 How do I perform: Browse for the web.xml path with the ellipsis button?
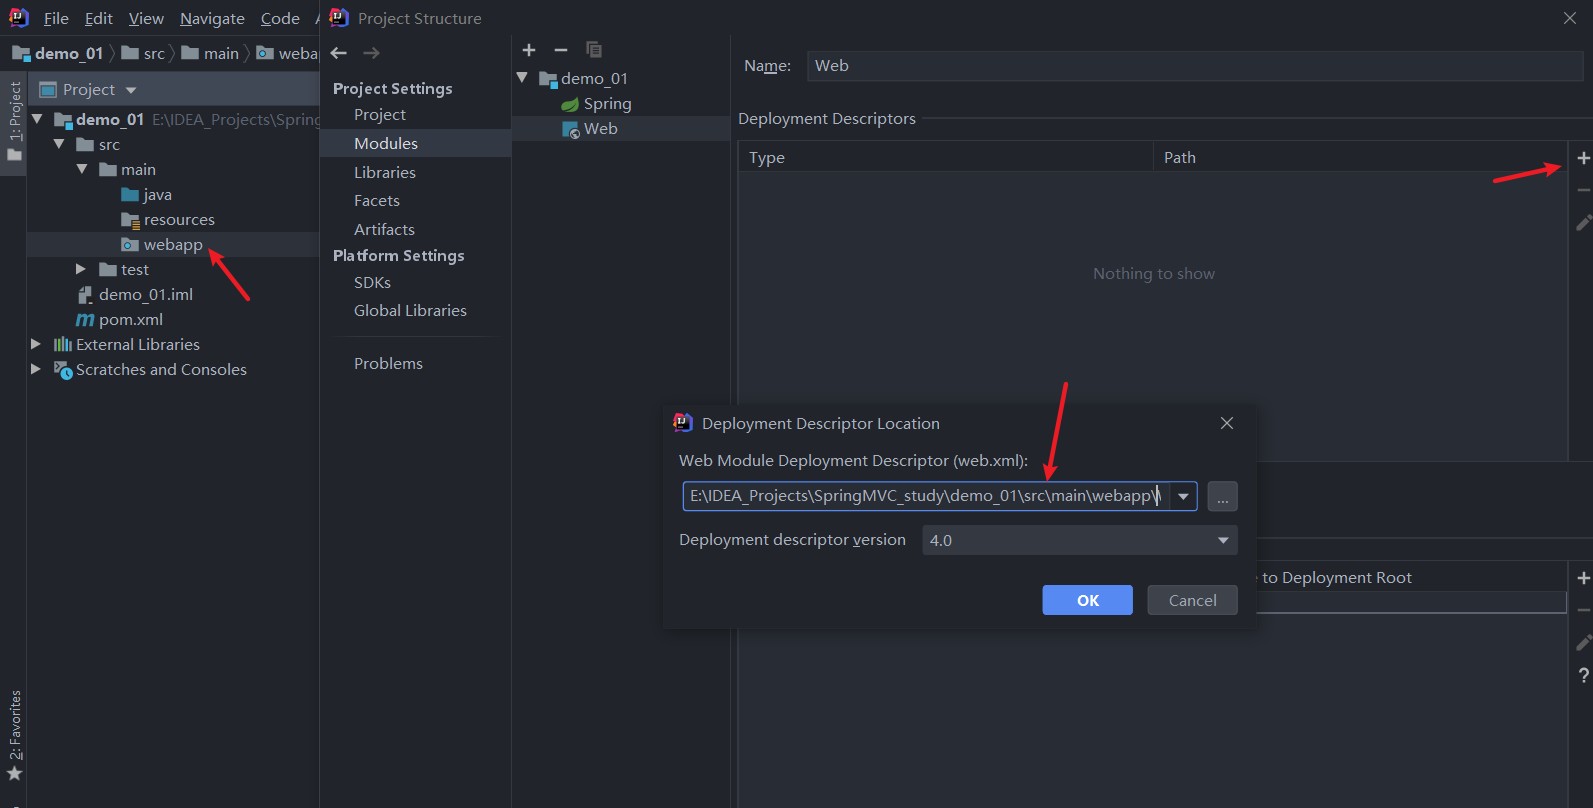pyautogui.click(x=1223, y=496)
